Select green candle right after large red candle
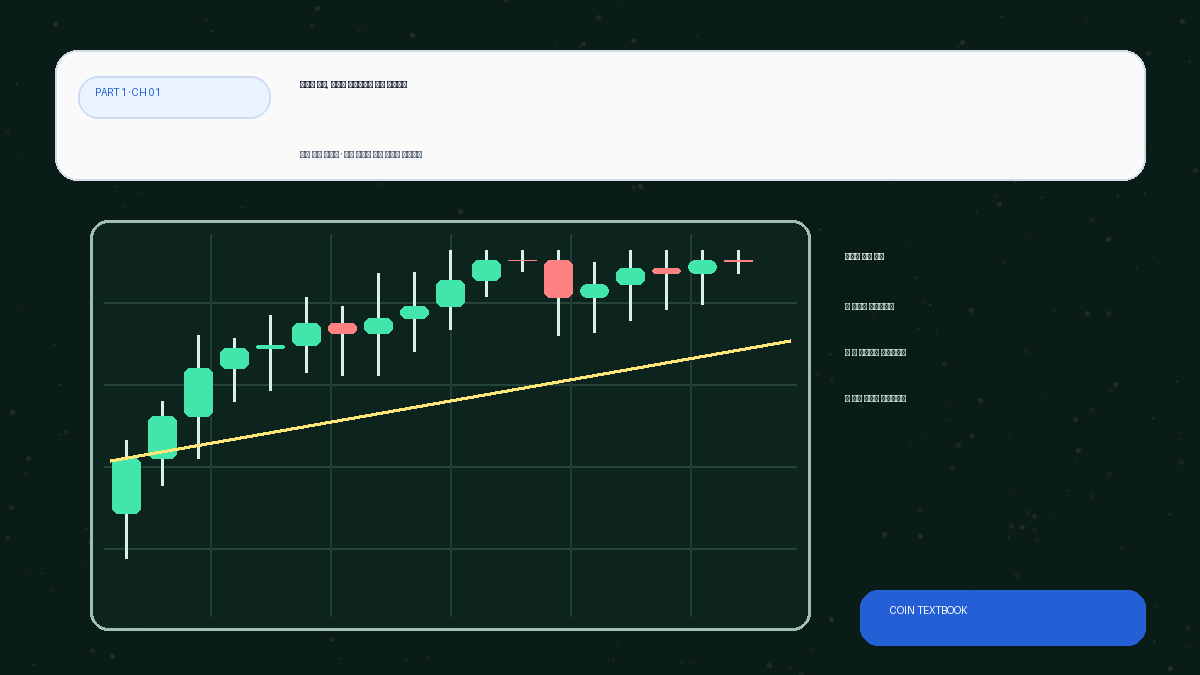Viewport: 1200px width, 675px height. click(x=594, y=291)
